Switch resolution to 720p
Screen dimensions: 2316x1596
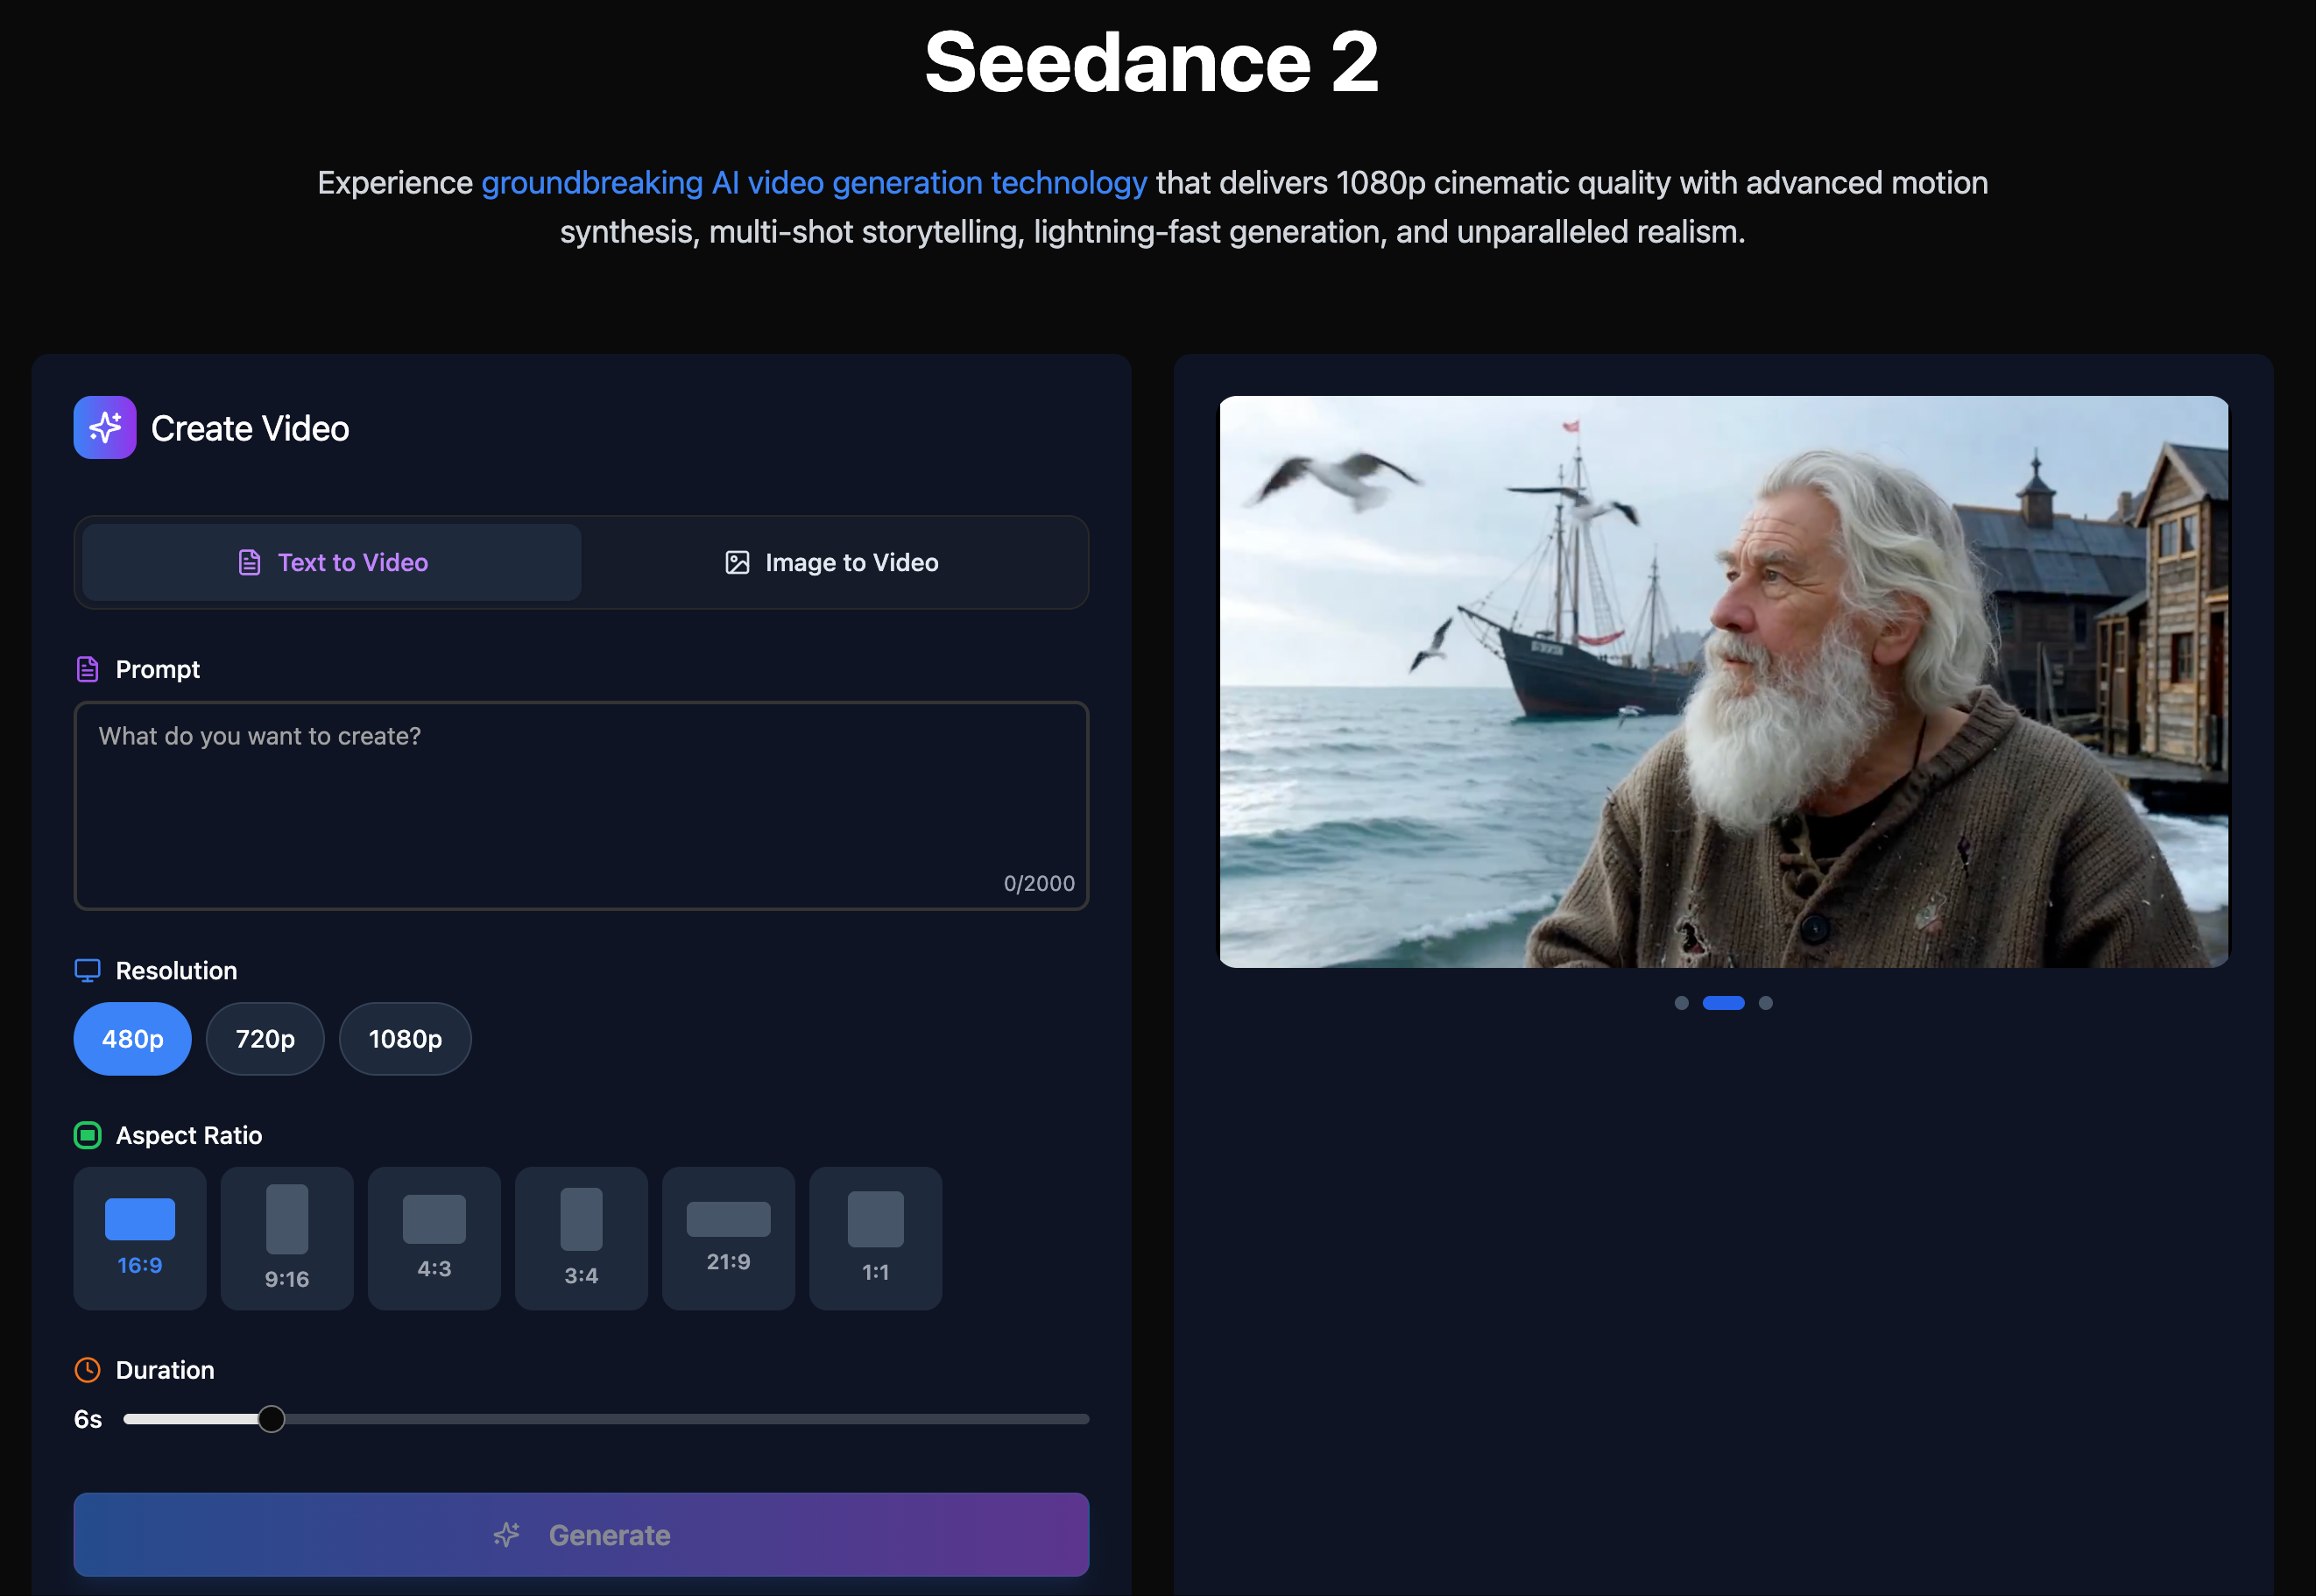pyautogui.click(x=265, y=1039)
